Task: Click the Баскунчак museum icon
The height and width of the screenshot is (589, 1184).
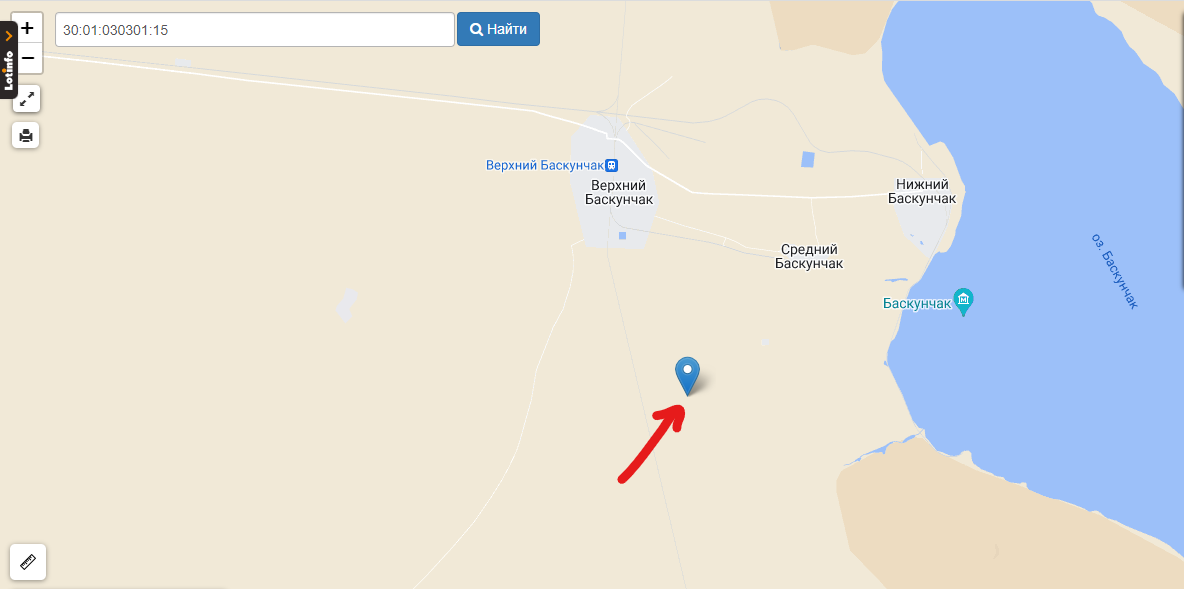Action: (x=963, y=302)
